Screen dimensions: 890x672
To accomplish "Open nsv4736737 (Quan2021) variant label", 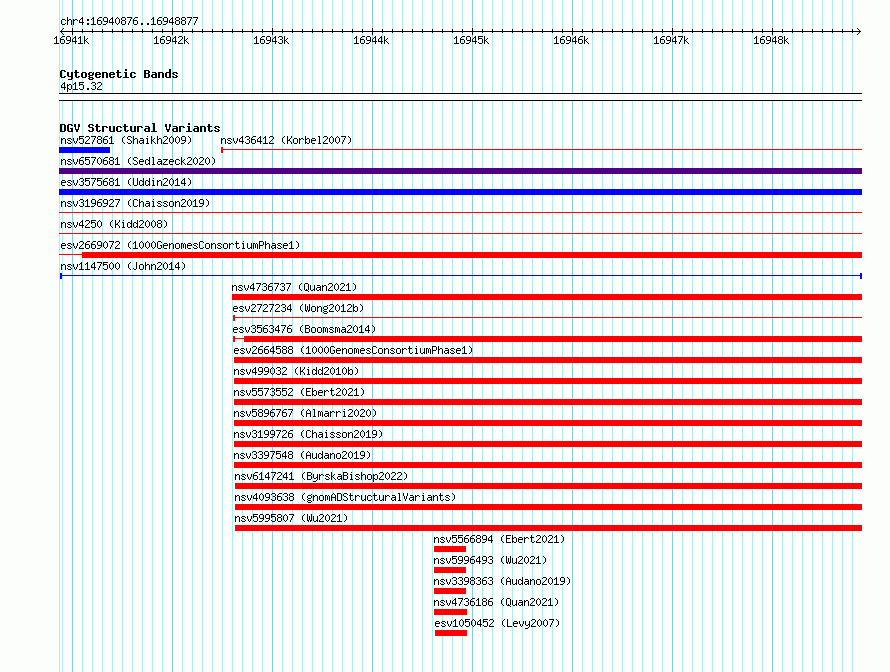I will [294, 287].
